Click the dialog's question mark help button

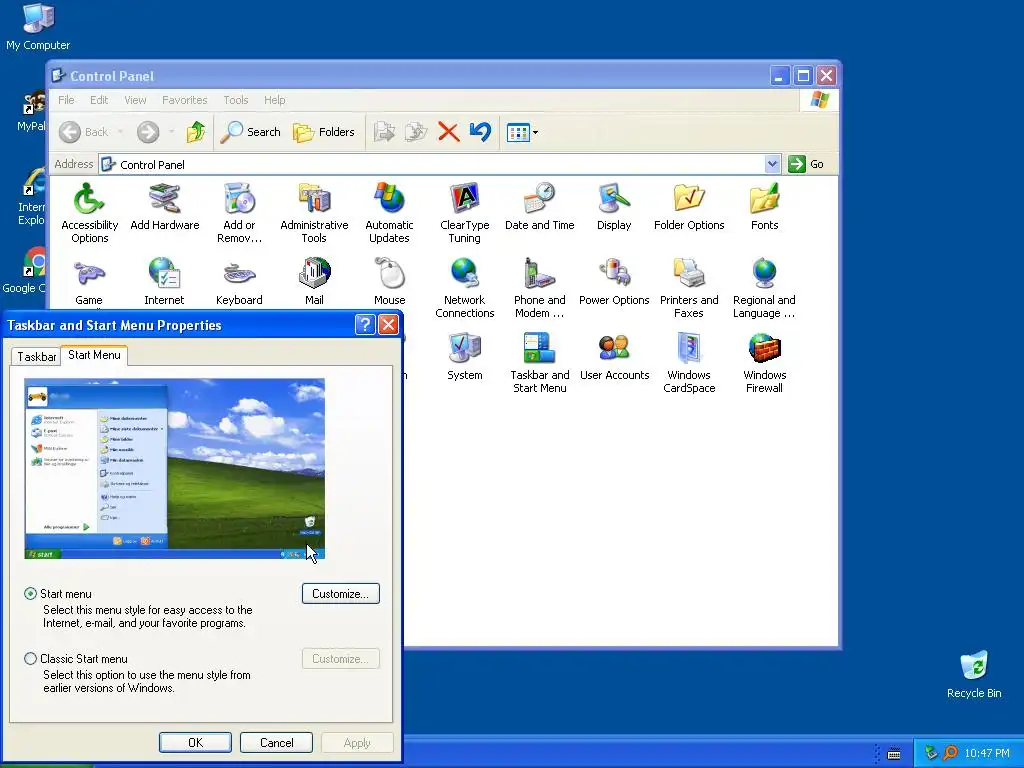click(365, 325)
